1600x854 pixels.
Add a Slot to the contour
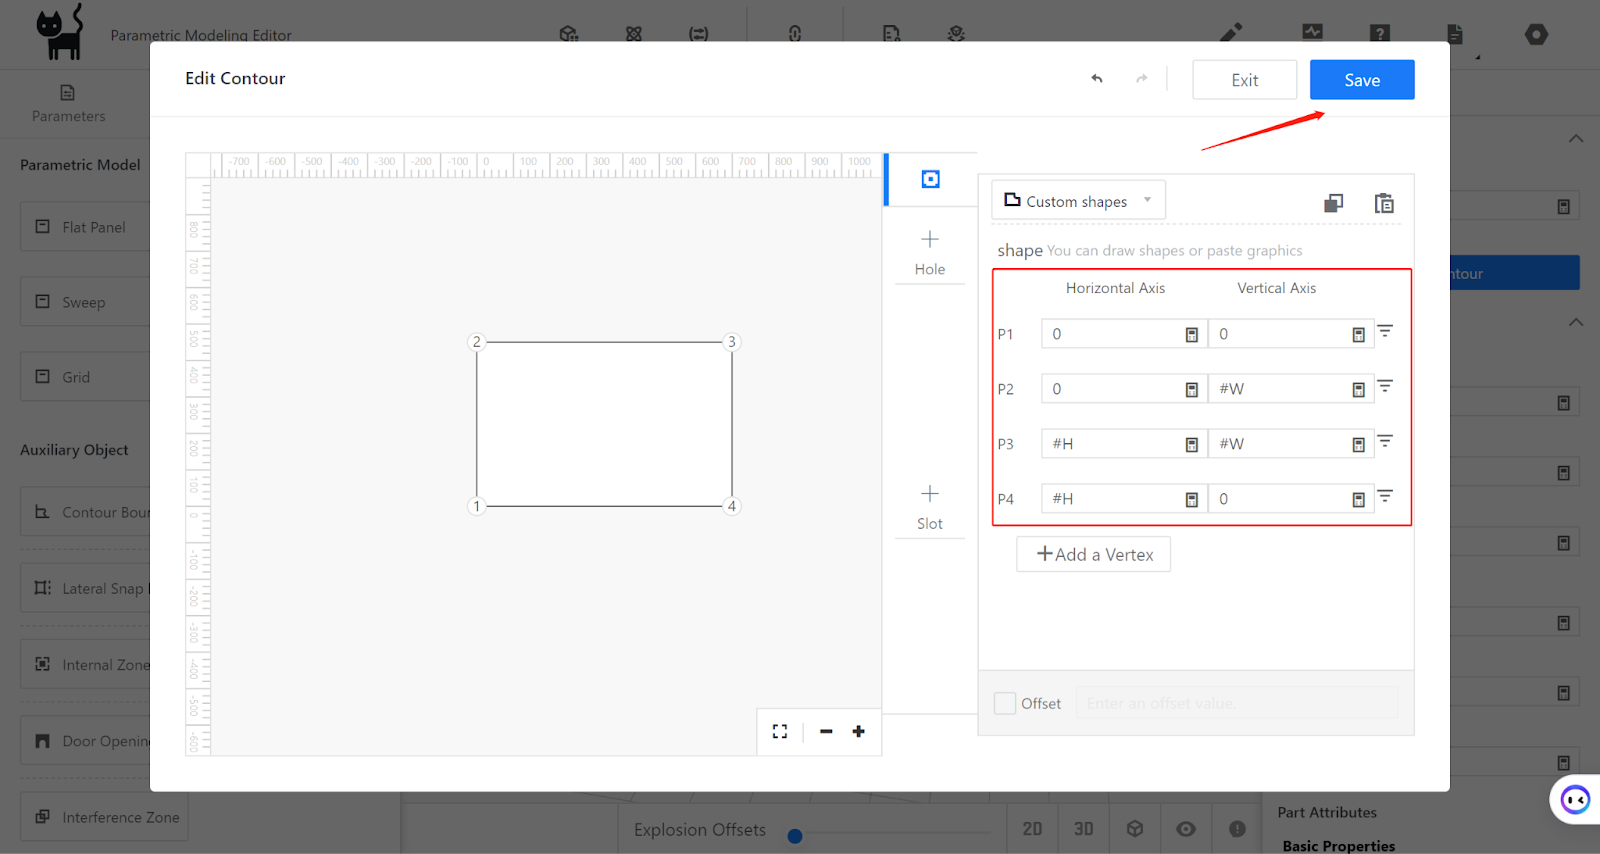[930, 507]
